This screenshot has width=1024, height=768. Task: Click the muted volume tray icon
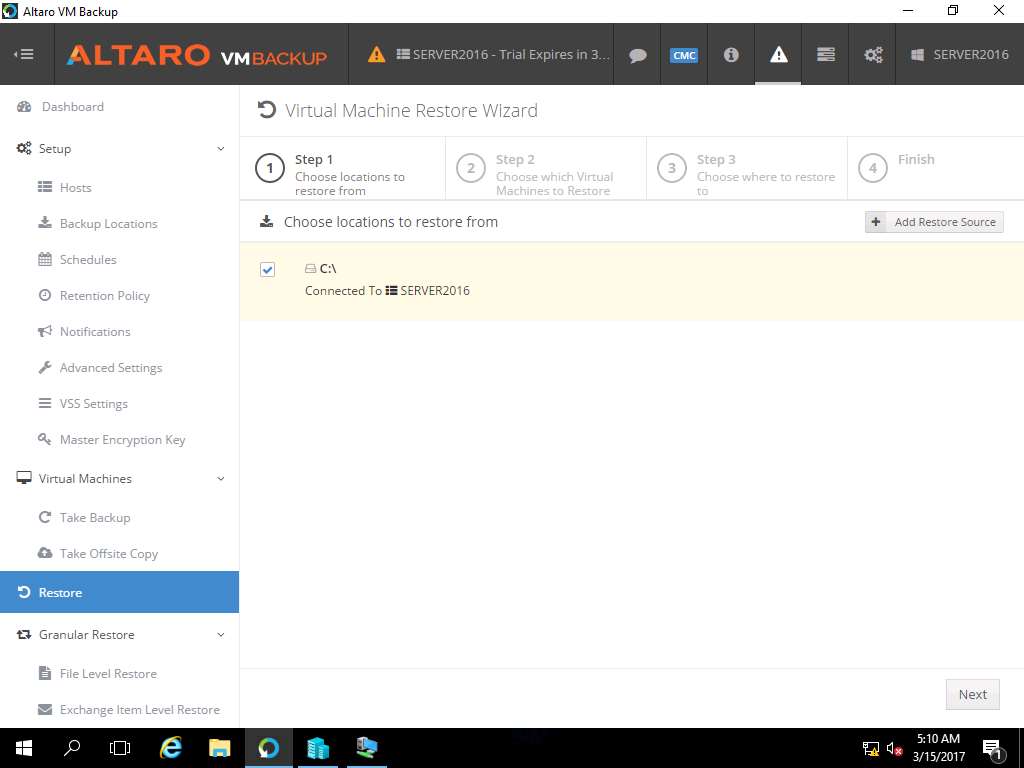coord(894,749)
